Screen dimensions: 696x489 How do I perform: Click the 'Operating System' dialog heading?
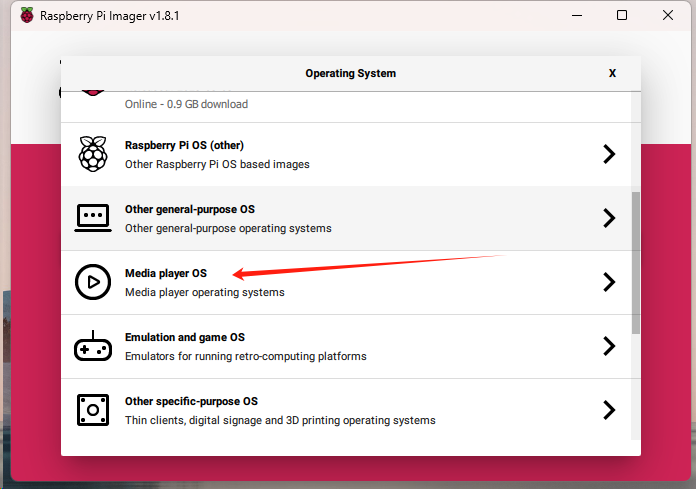click(351, 73)
